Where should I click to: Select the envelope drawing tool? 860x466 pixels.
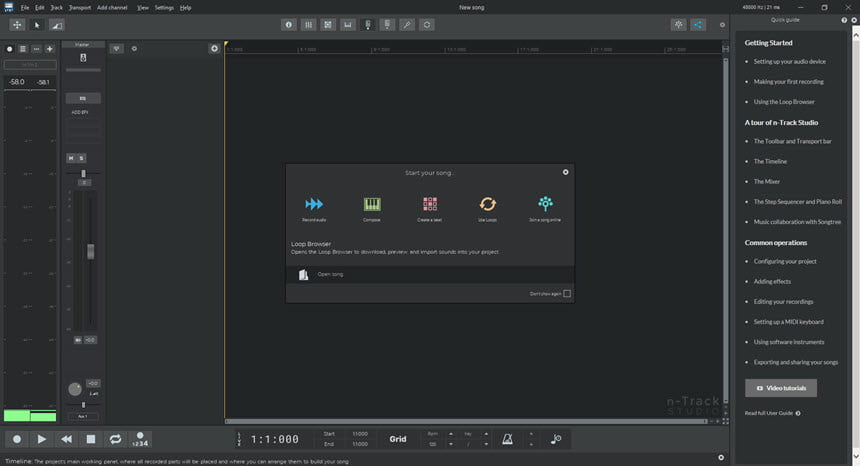click(56, 25)
